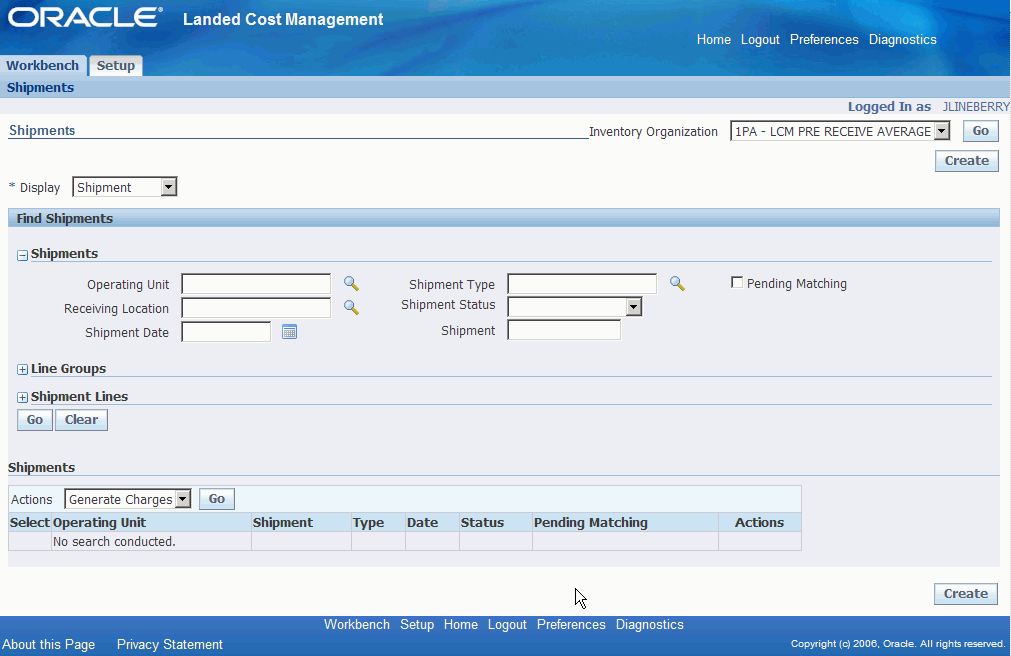Click the bottom Create button
Viewport: 1011px width, 656px height.
pos(966,593)
